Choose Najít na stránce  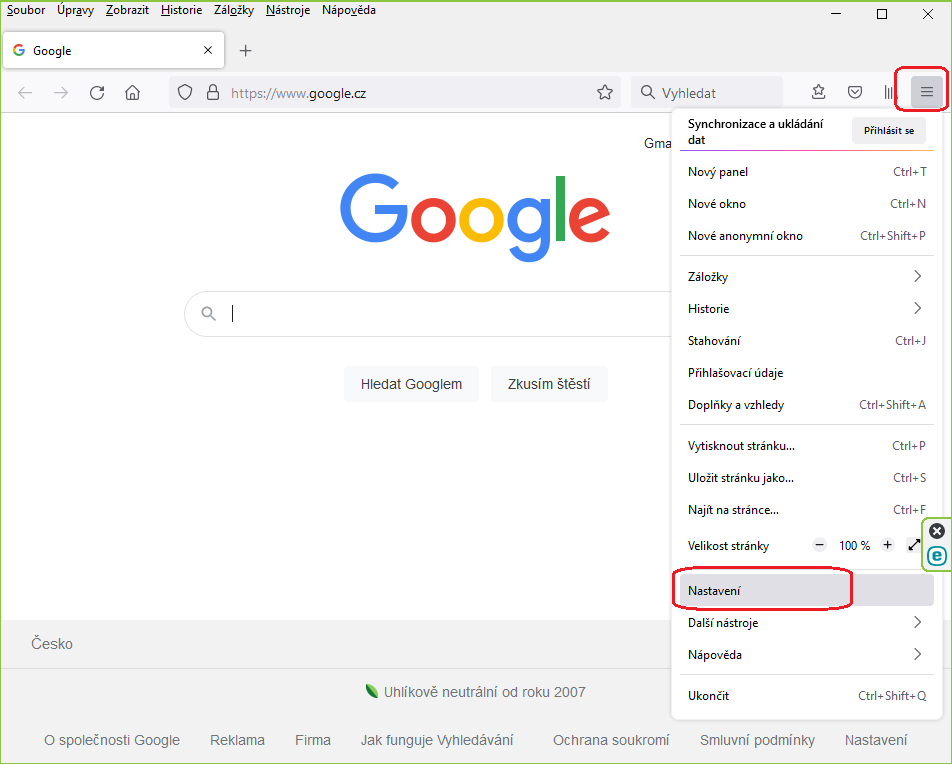pos(806,510)
